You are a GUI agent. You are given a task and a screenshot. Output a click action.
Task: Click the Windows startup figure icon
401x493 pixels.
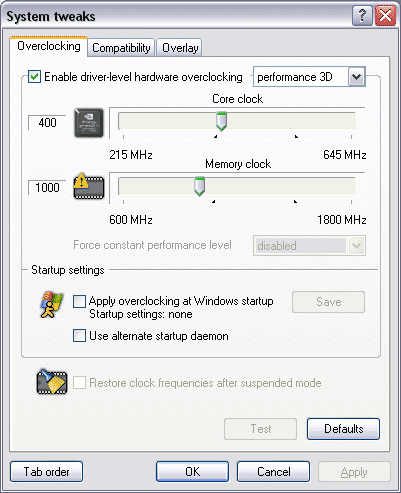click(x=52, y=305)
